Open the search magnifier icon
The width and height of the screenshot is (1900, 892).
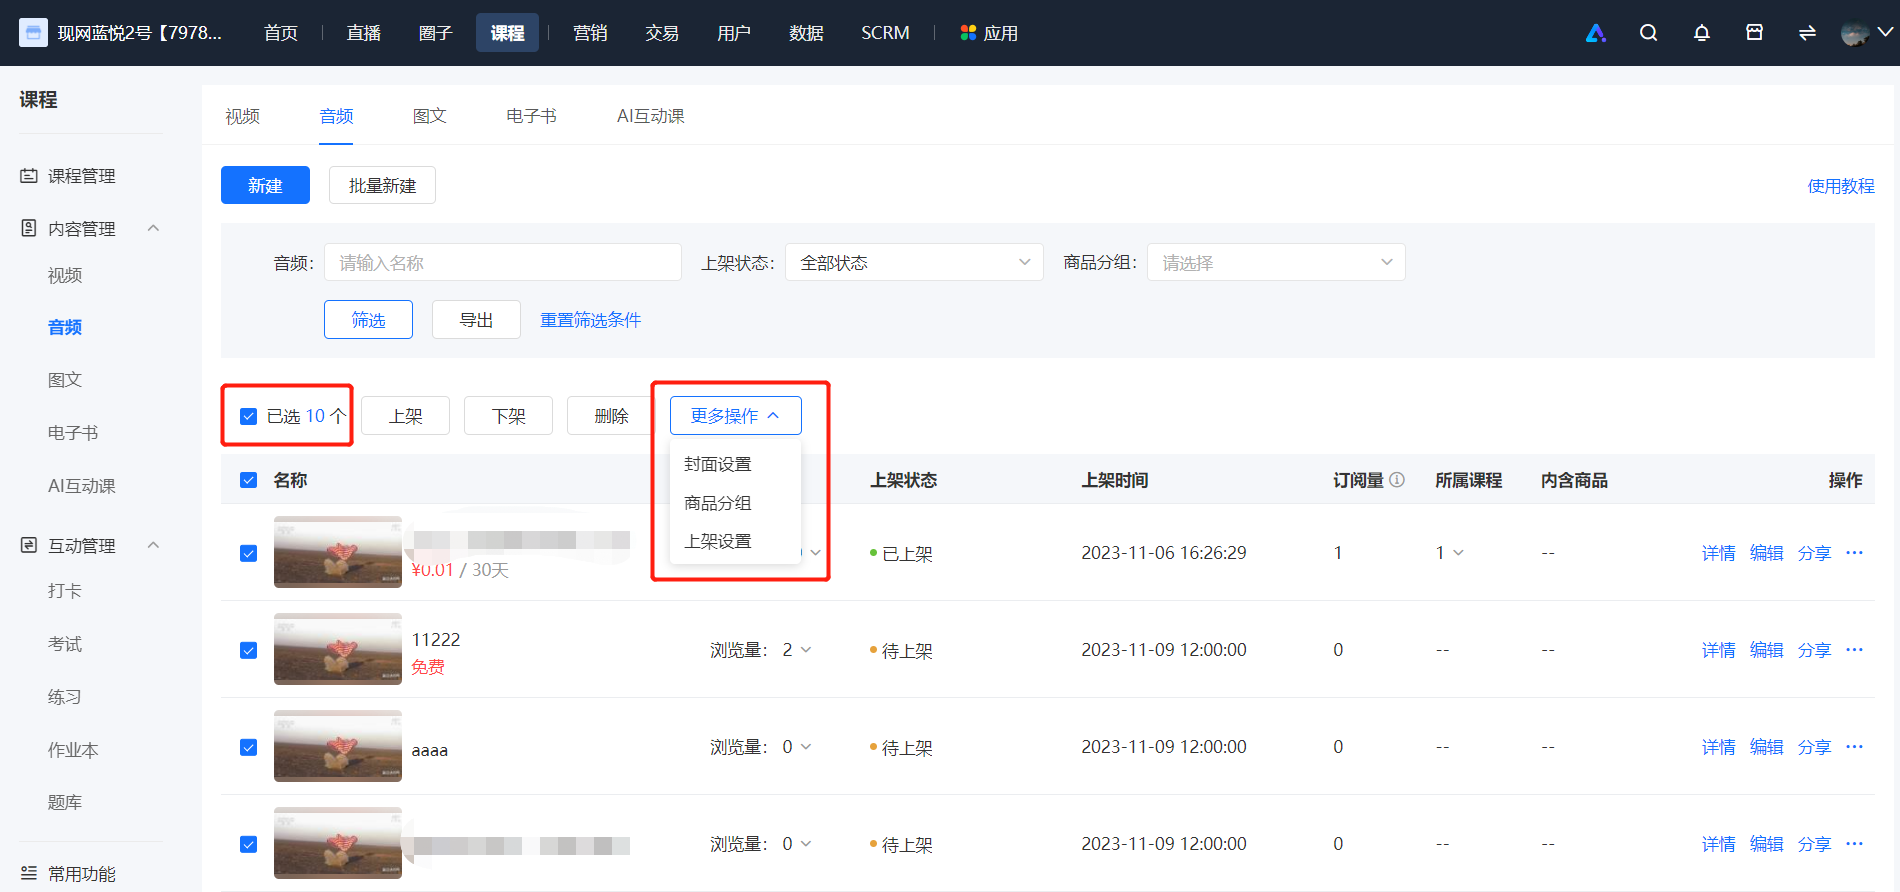pyautogui.click(x=1648, y=33)
